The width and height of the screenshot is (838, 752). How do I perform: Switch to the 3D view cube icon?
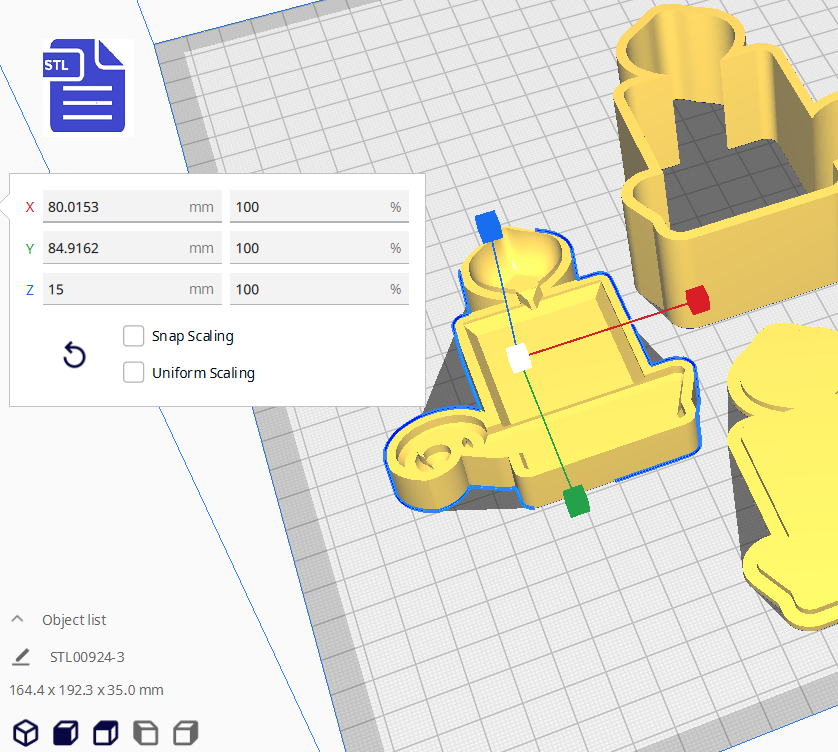(26, 733)
